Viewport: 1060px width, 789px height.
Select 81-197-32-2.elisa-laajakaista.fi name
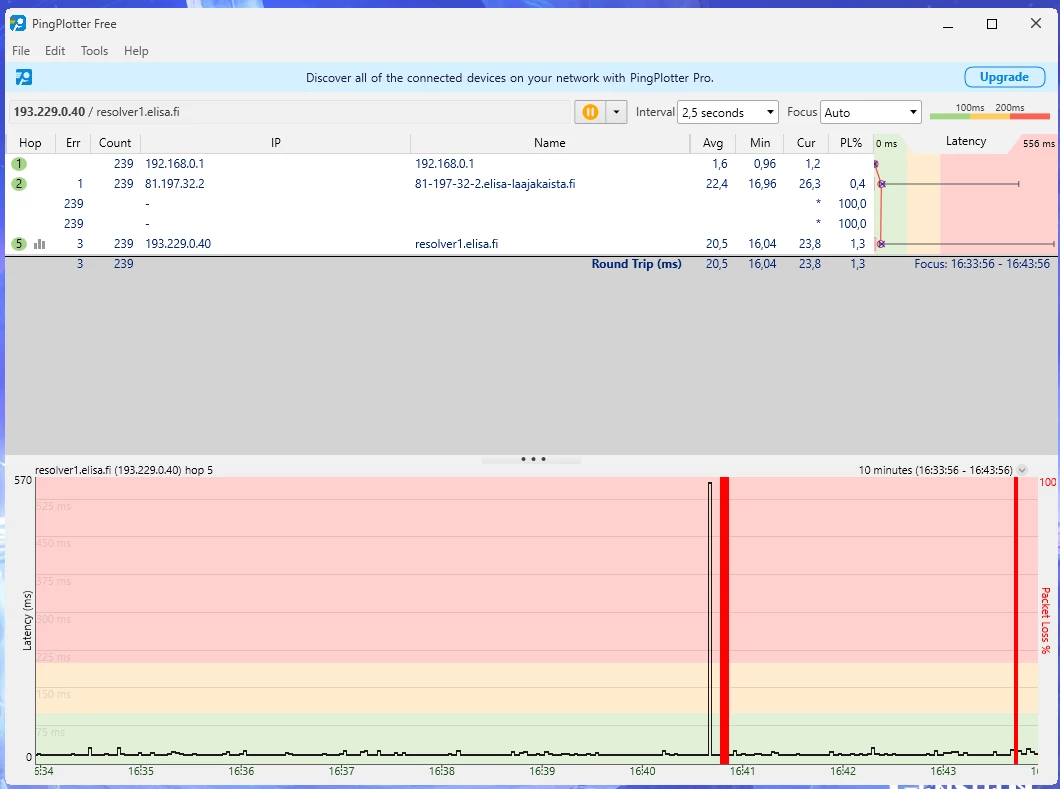coord(495,184)
